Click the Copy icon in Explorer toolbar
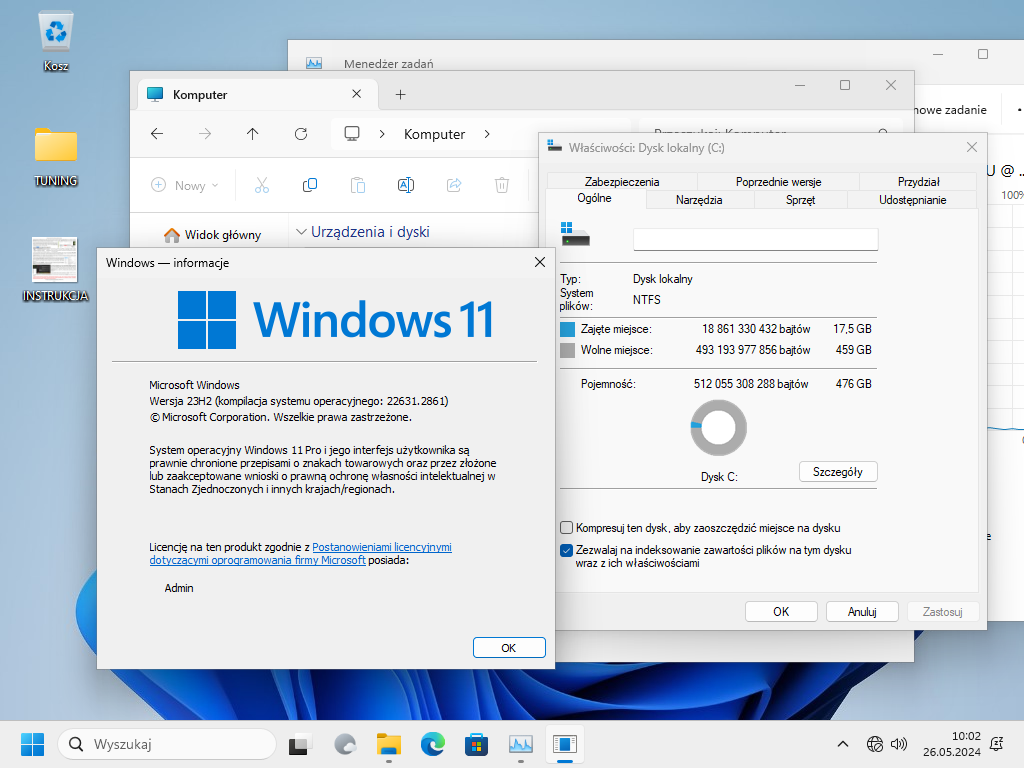The width and height of the screenshot is (1024, 768). [x=310, y=185]
